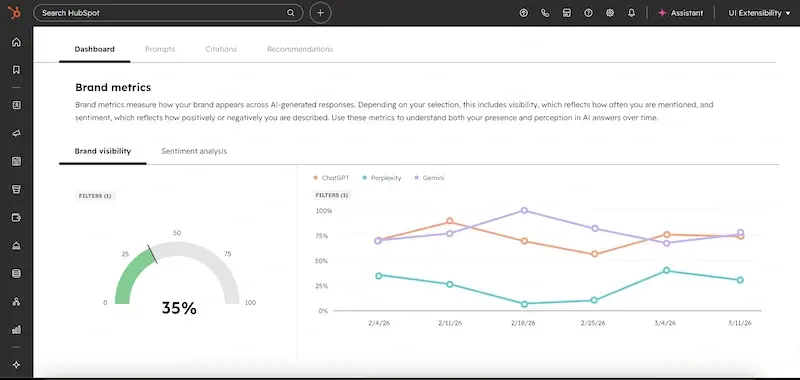This screenshot has height=380, width=800.
Task: Click FILTERS (1) above the line chart
Action: (x=332, y=195)
